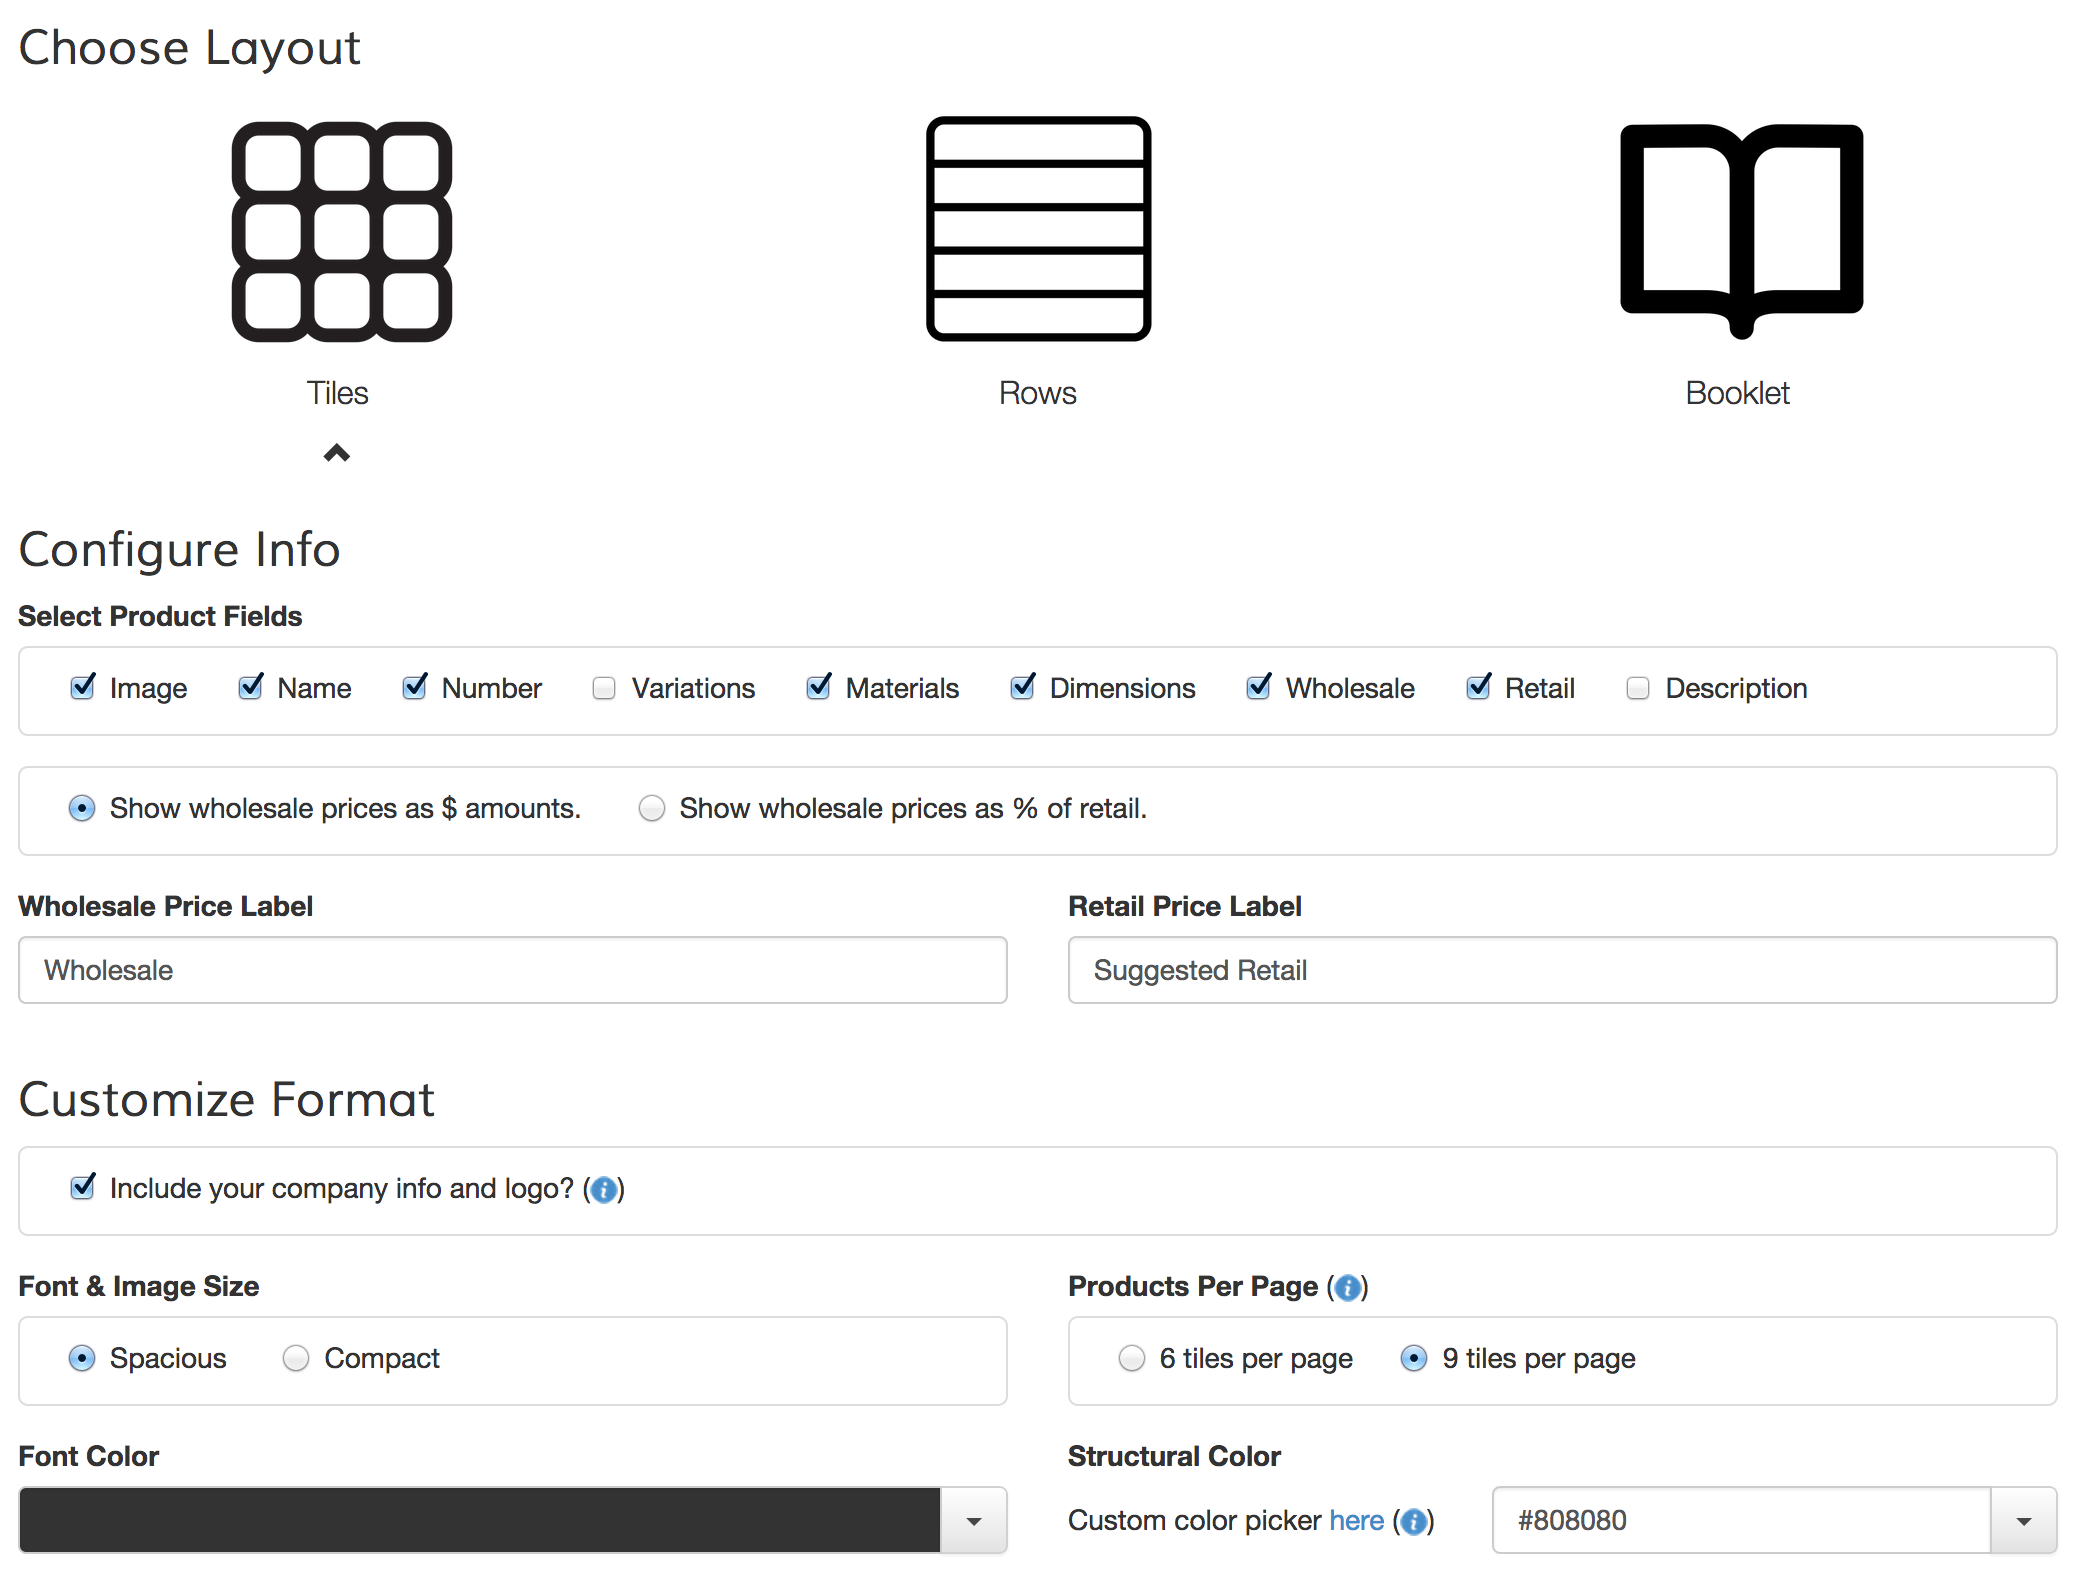This screenshot has height=1580, width=2076.
Task: Select Compact font and image size
Action: (296, 1358)
